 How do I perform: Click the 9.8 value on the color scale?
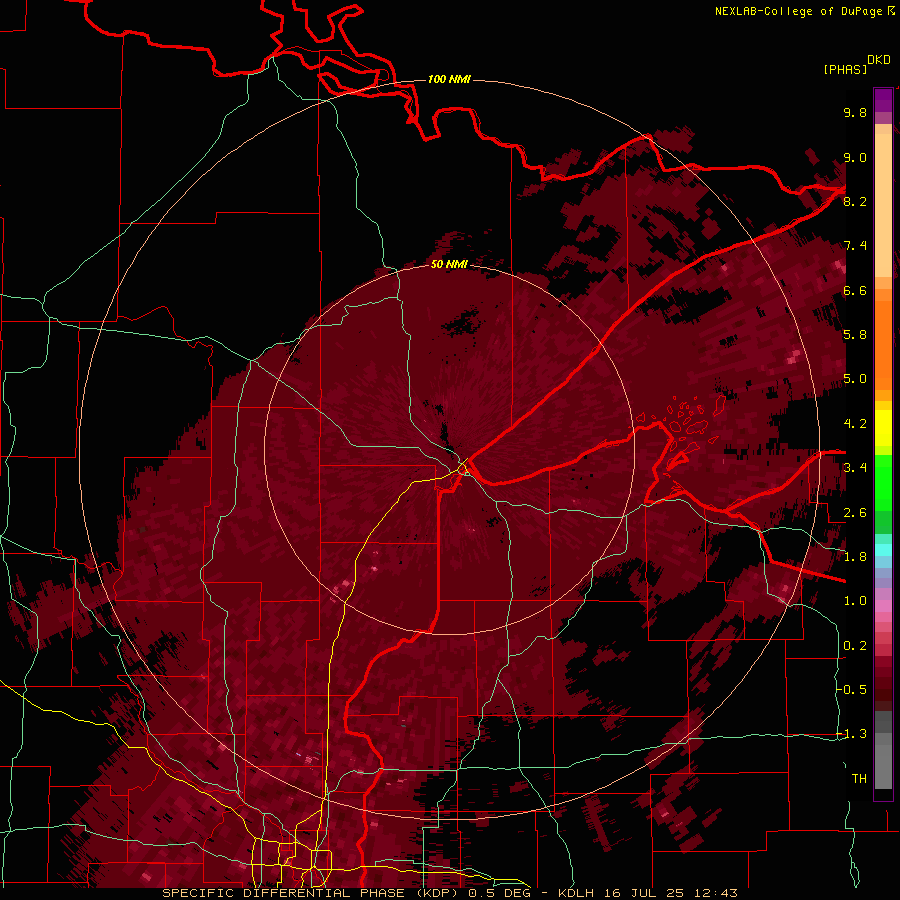click(x=855, y=112)
